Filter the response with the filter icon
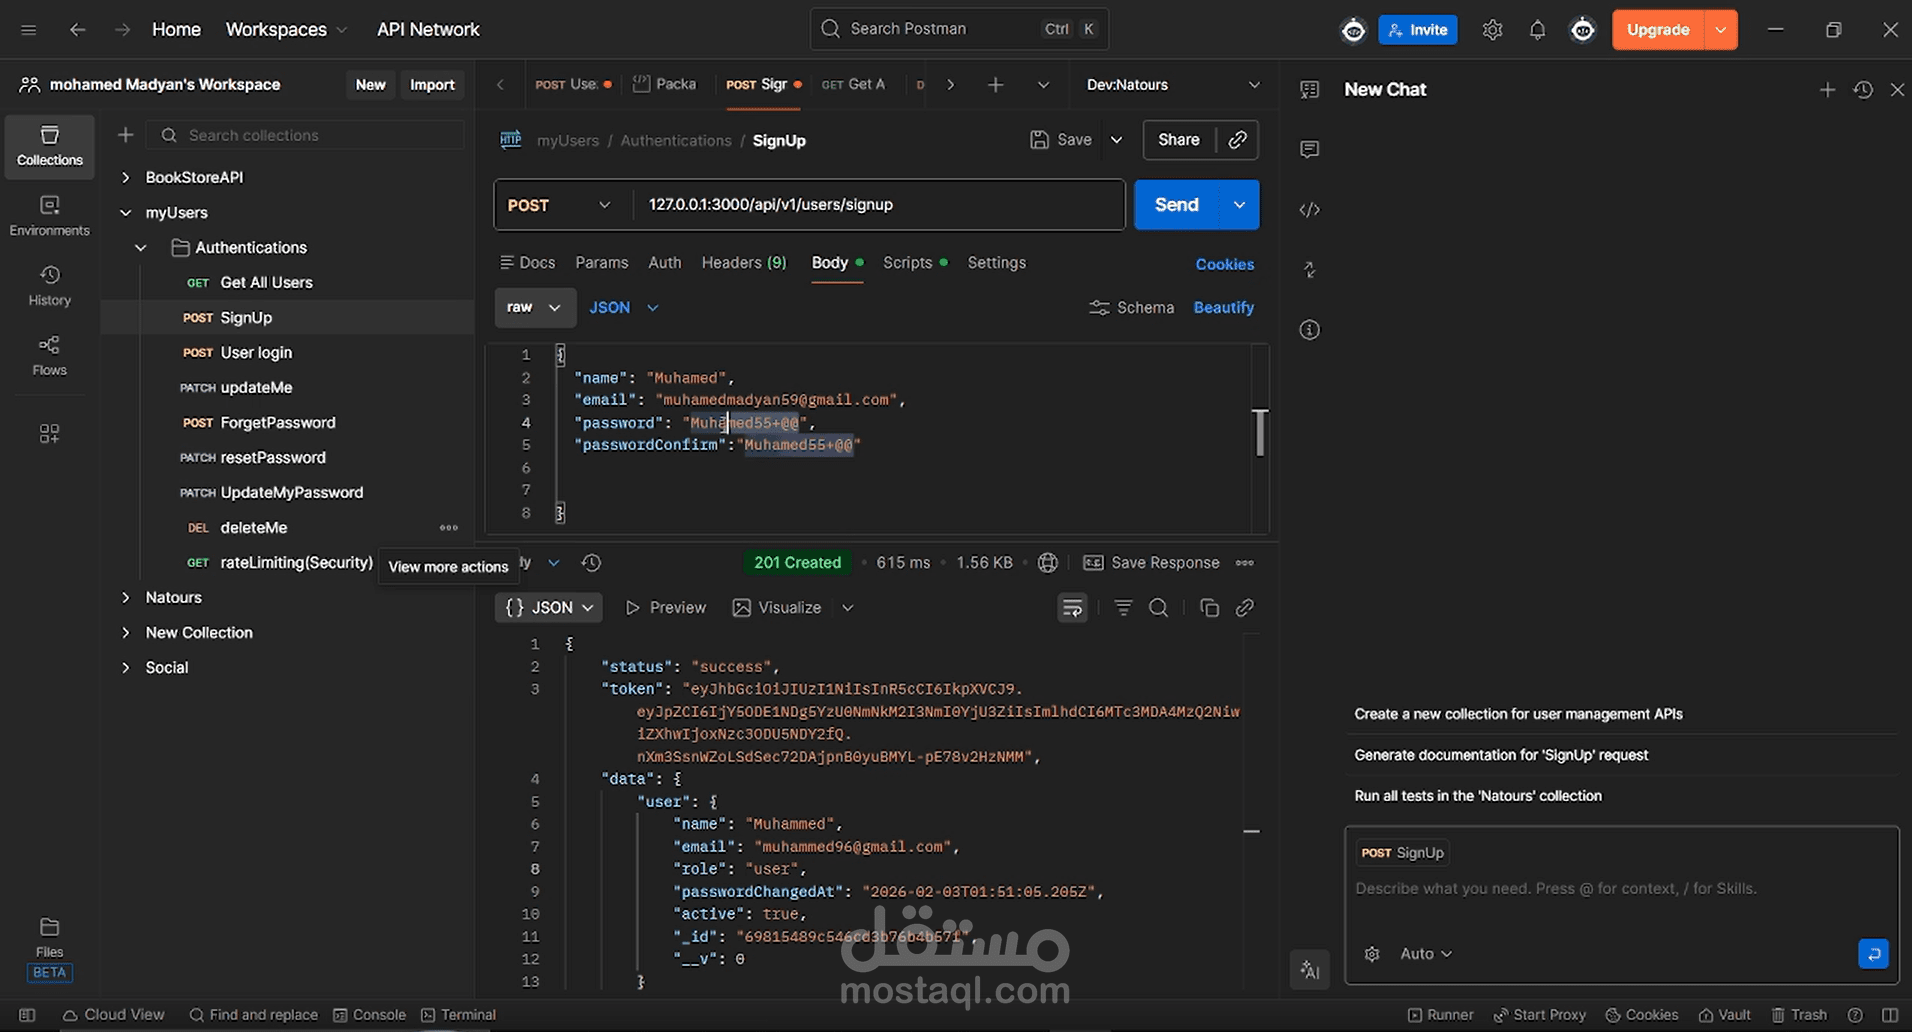1912x1032 pixels. [x=1123, y=608]
